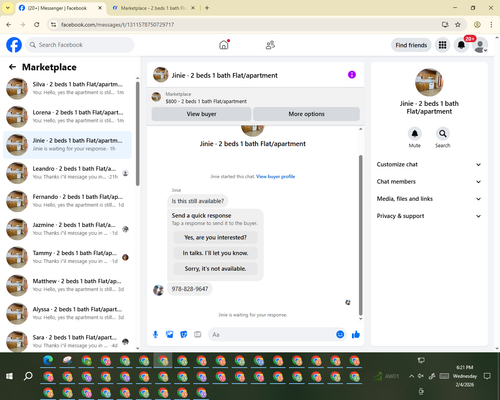Open a new Chrome tab

point(207,8)
